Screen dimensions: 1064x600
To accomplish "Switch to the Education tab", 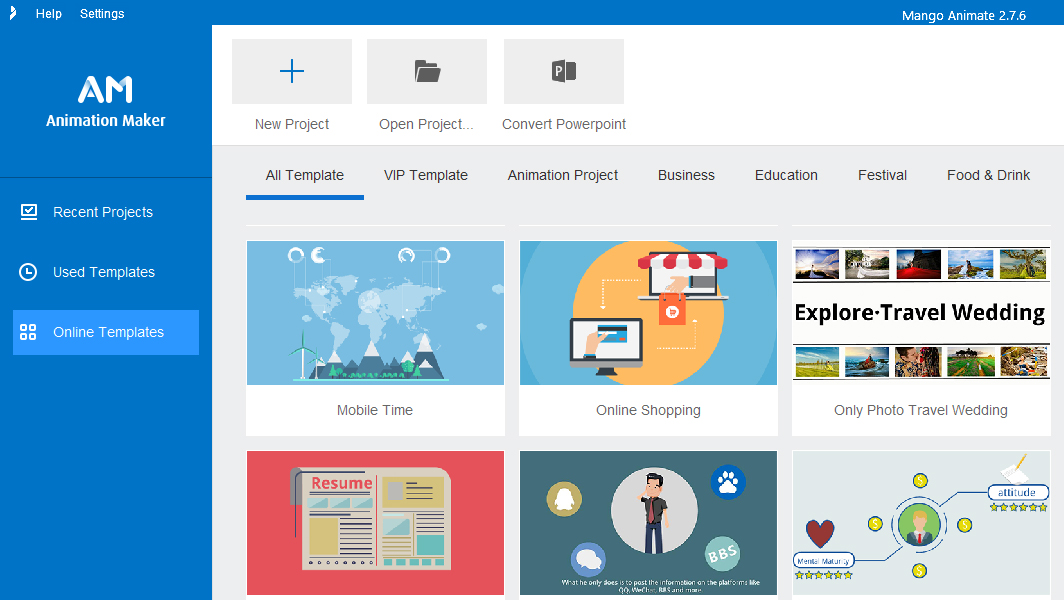I will (x=786, y=175).
